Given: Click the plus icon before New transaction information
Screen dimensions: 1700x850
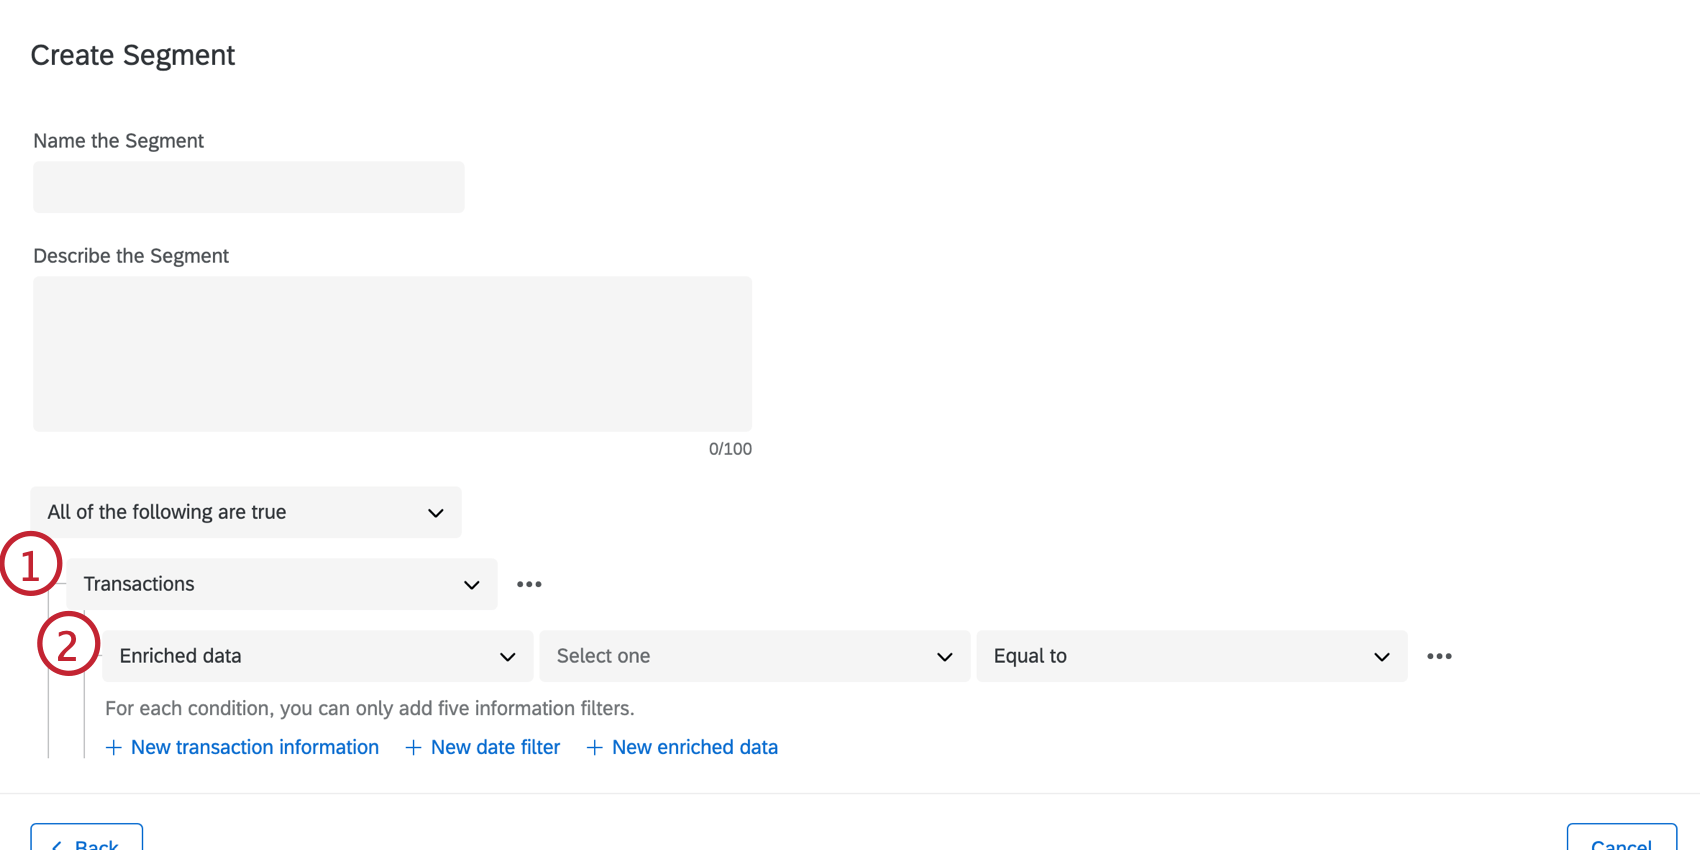Looking at the screenshot, I should (x=114, y=748).
